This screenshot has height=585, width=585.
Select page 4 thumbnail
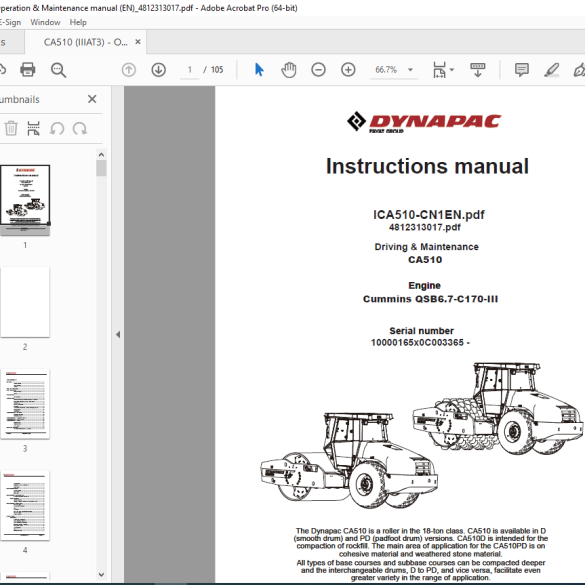coord(25,505)
